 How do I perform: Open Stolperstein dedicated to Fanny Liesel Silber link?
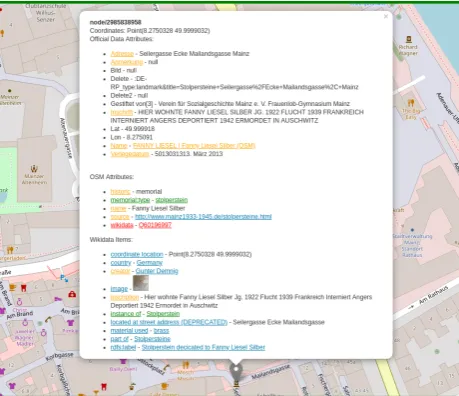(x=203, y=347)
